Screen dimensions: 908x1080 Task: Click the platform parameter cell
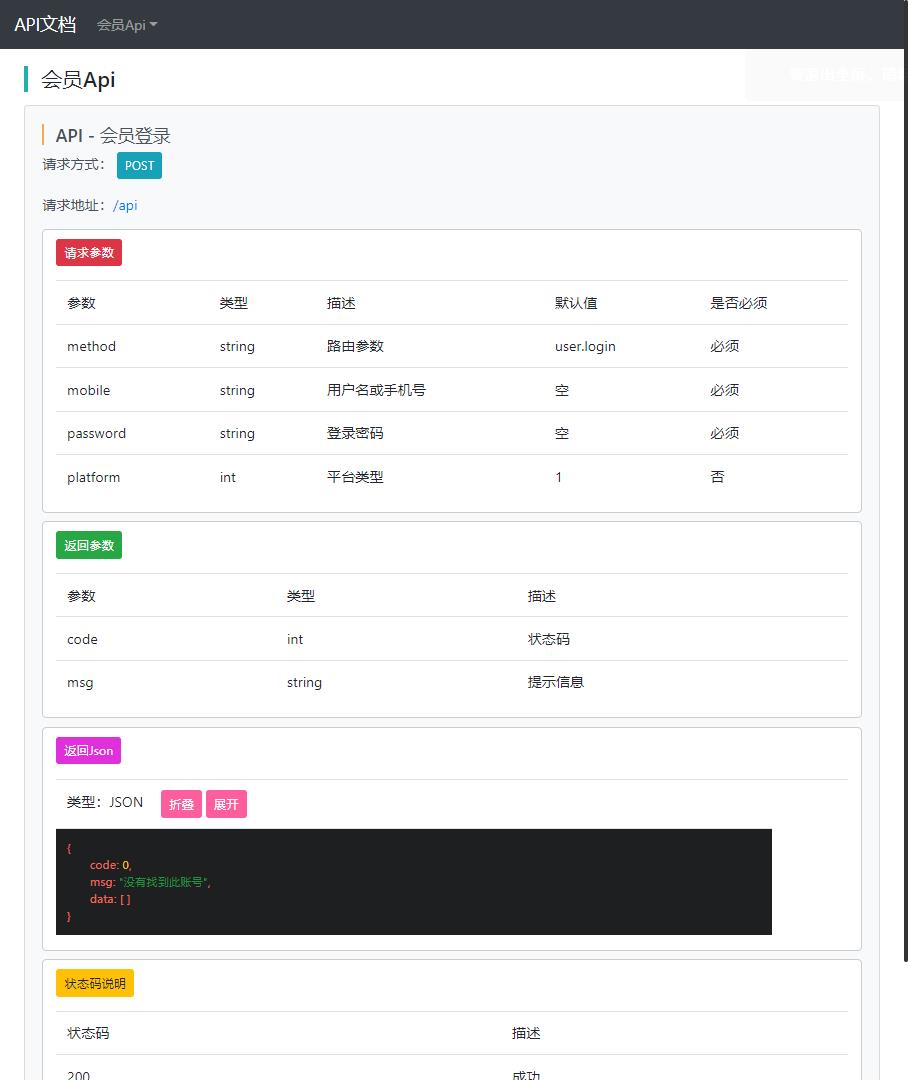[94, 477]
